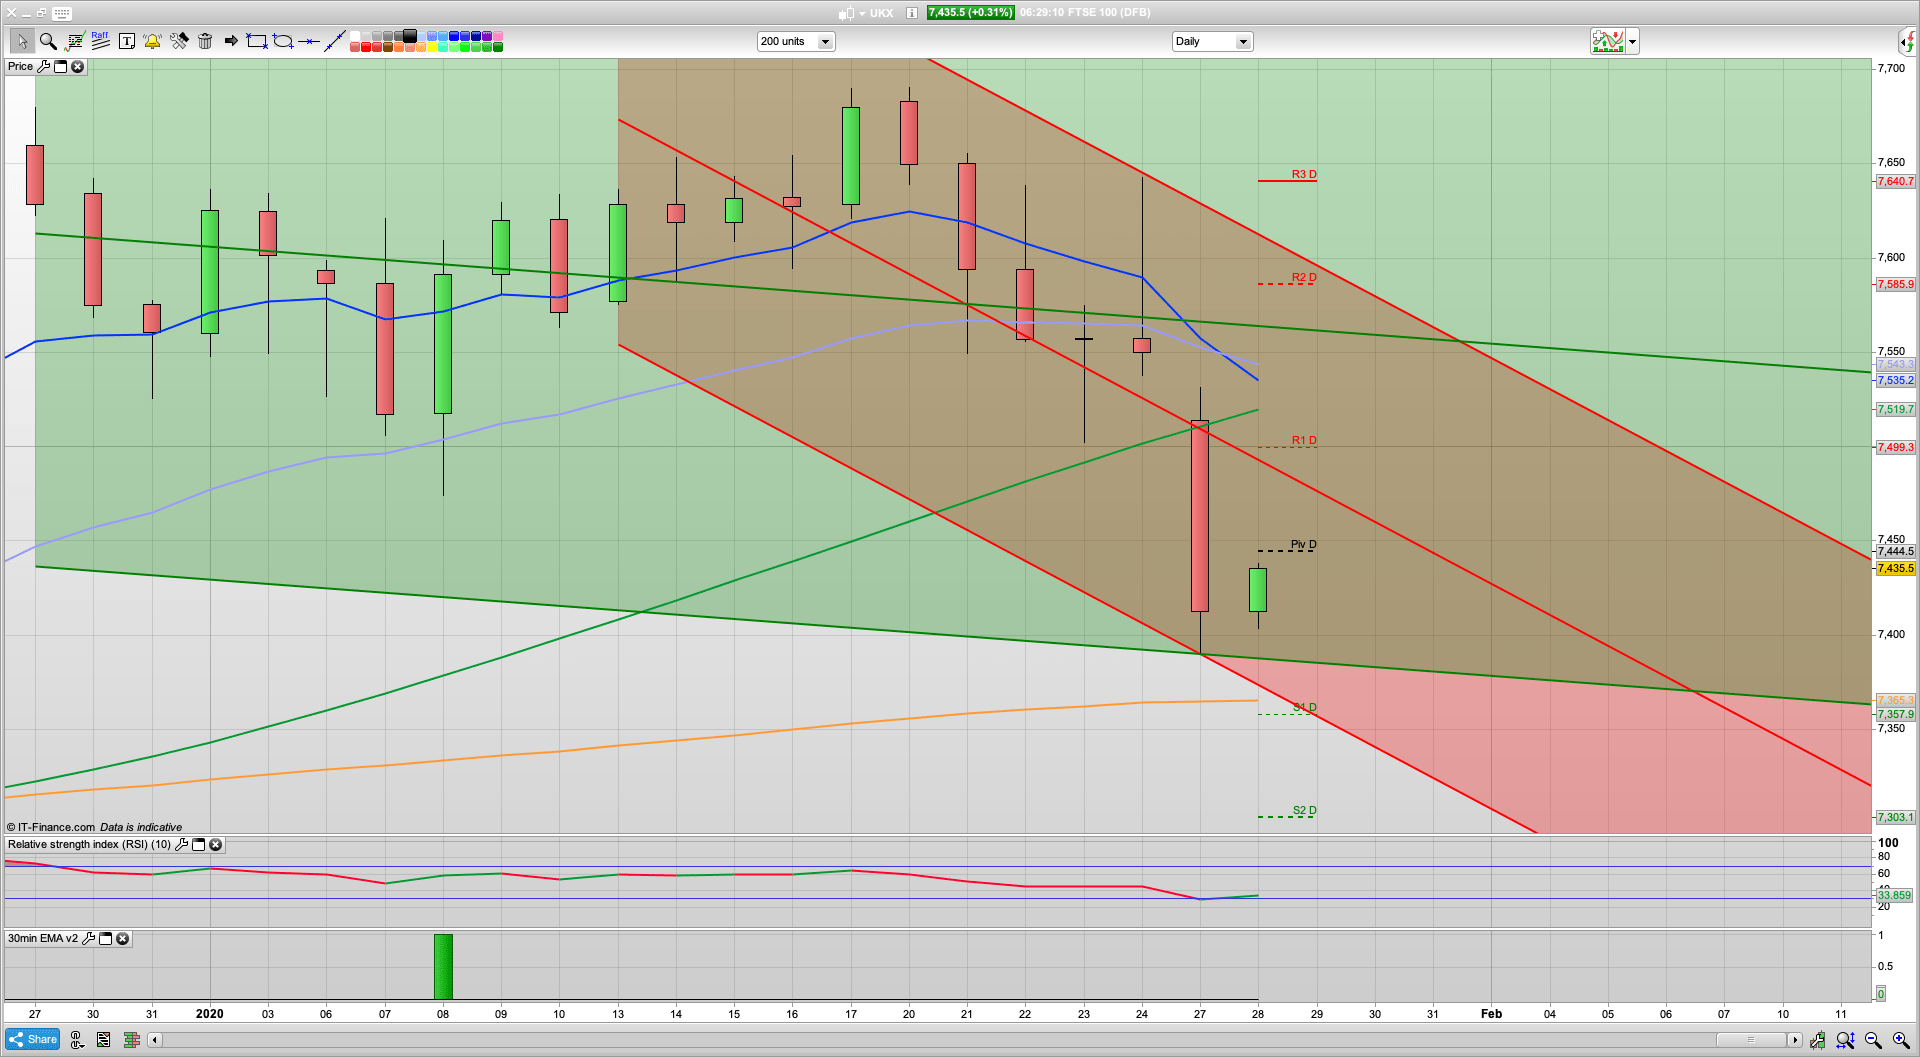
Task: Remove the RSI indicator panel
Action: [x=215, y=844]
